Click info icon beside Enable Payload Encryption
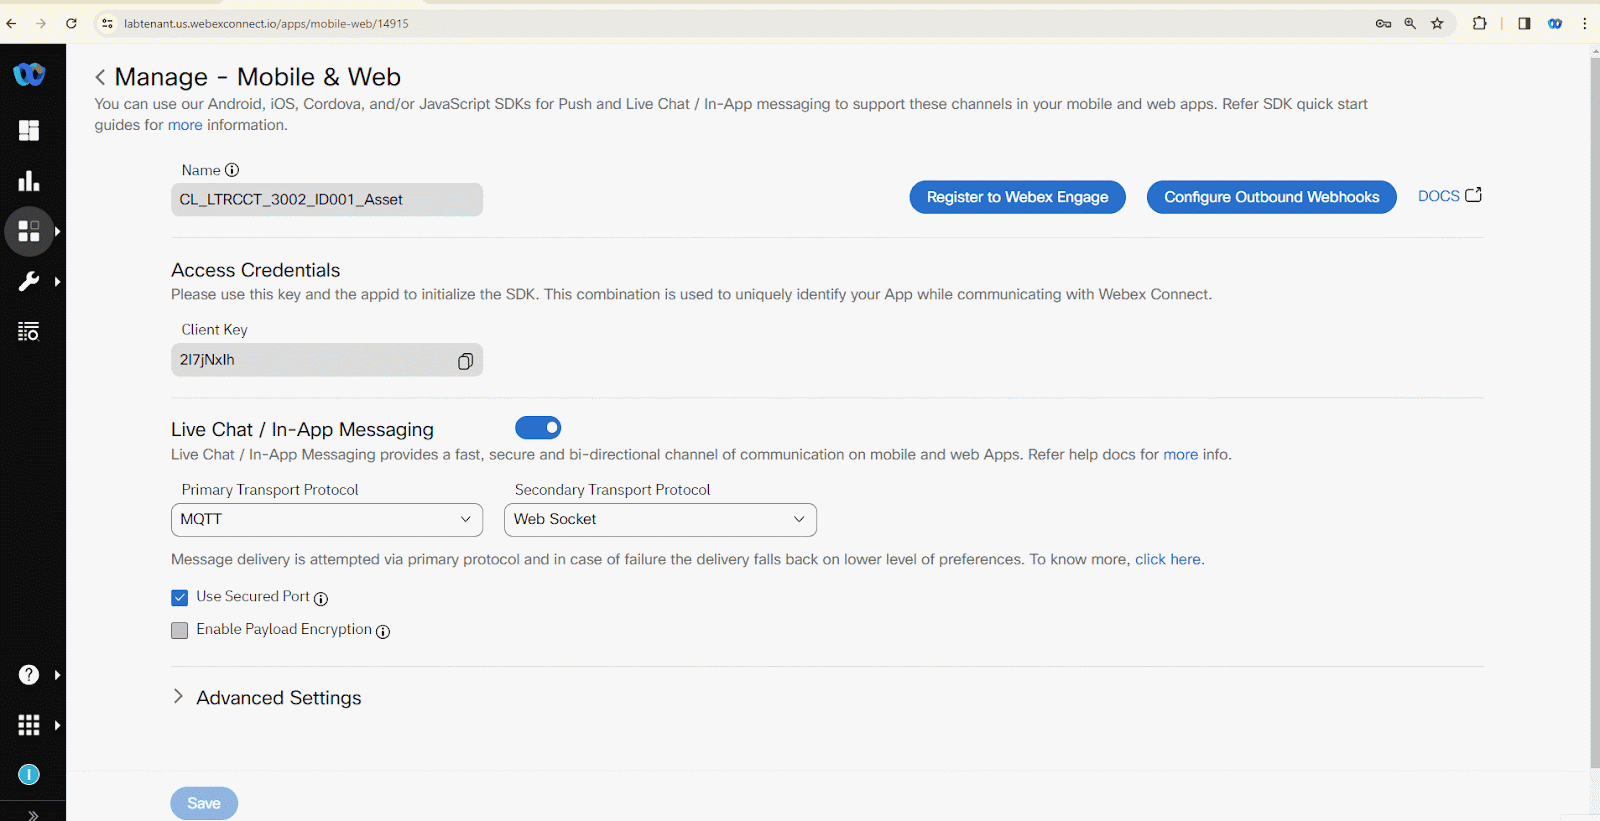Image resolution: width=1600 pixels, height=821 pixels. click(383, 632)
